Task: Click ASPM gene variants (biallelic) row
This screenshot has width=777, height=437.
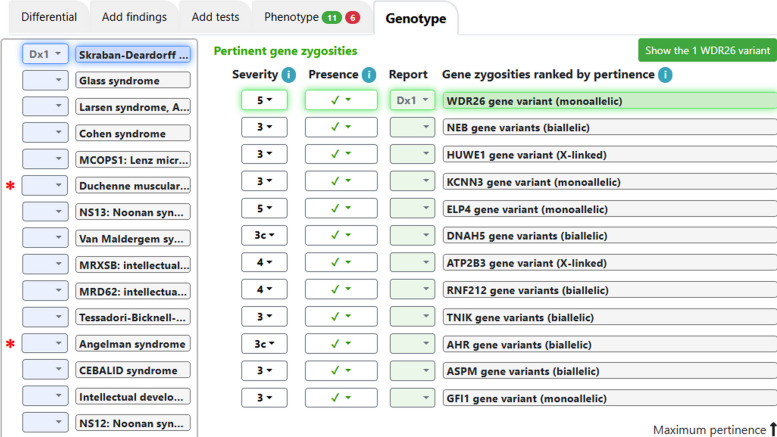Action: pos(610,371)
